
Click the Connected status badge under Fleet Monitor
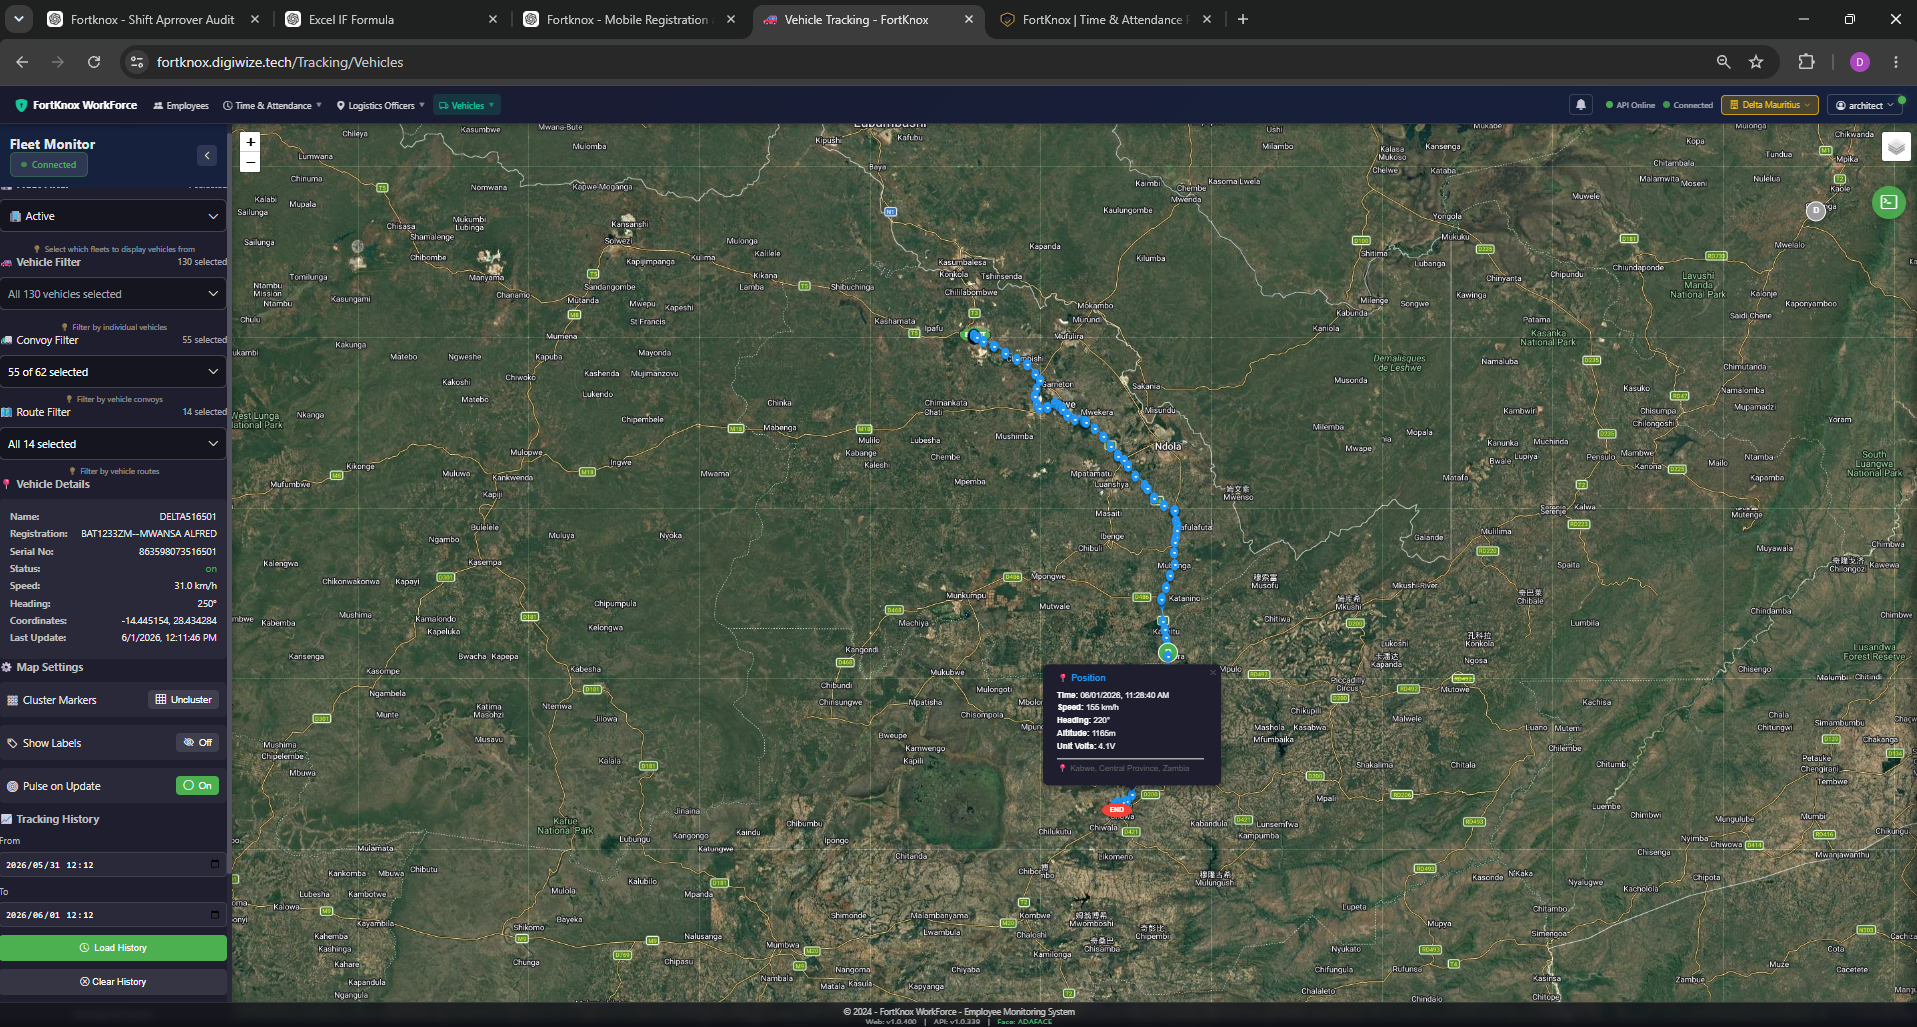click(49, 165)
